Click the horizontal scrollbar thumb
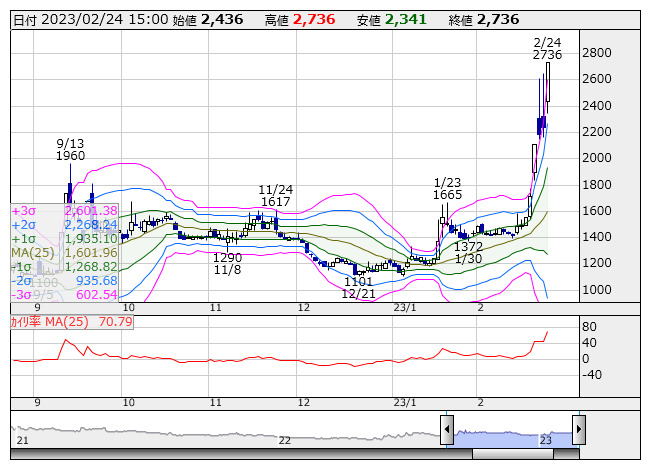This screenshot has width=653, height=470. click(x=513, y=454)
